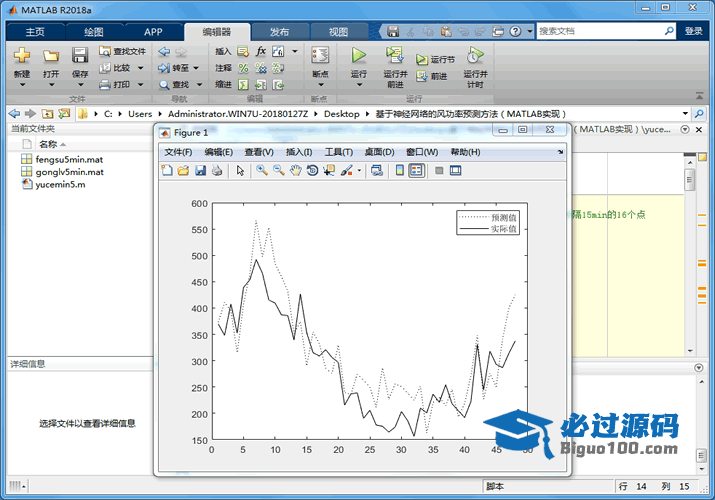This screenshot has width=715, height=500.
Task: Expand the New (新建) dropdown arrow
Action: point(22,85)
